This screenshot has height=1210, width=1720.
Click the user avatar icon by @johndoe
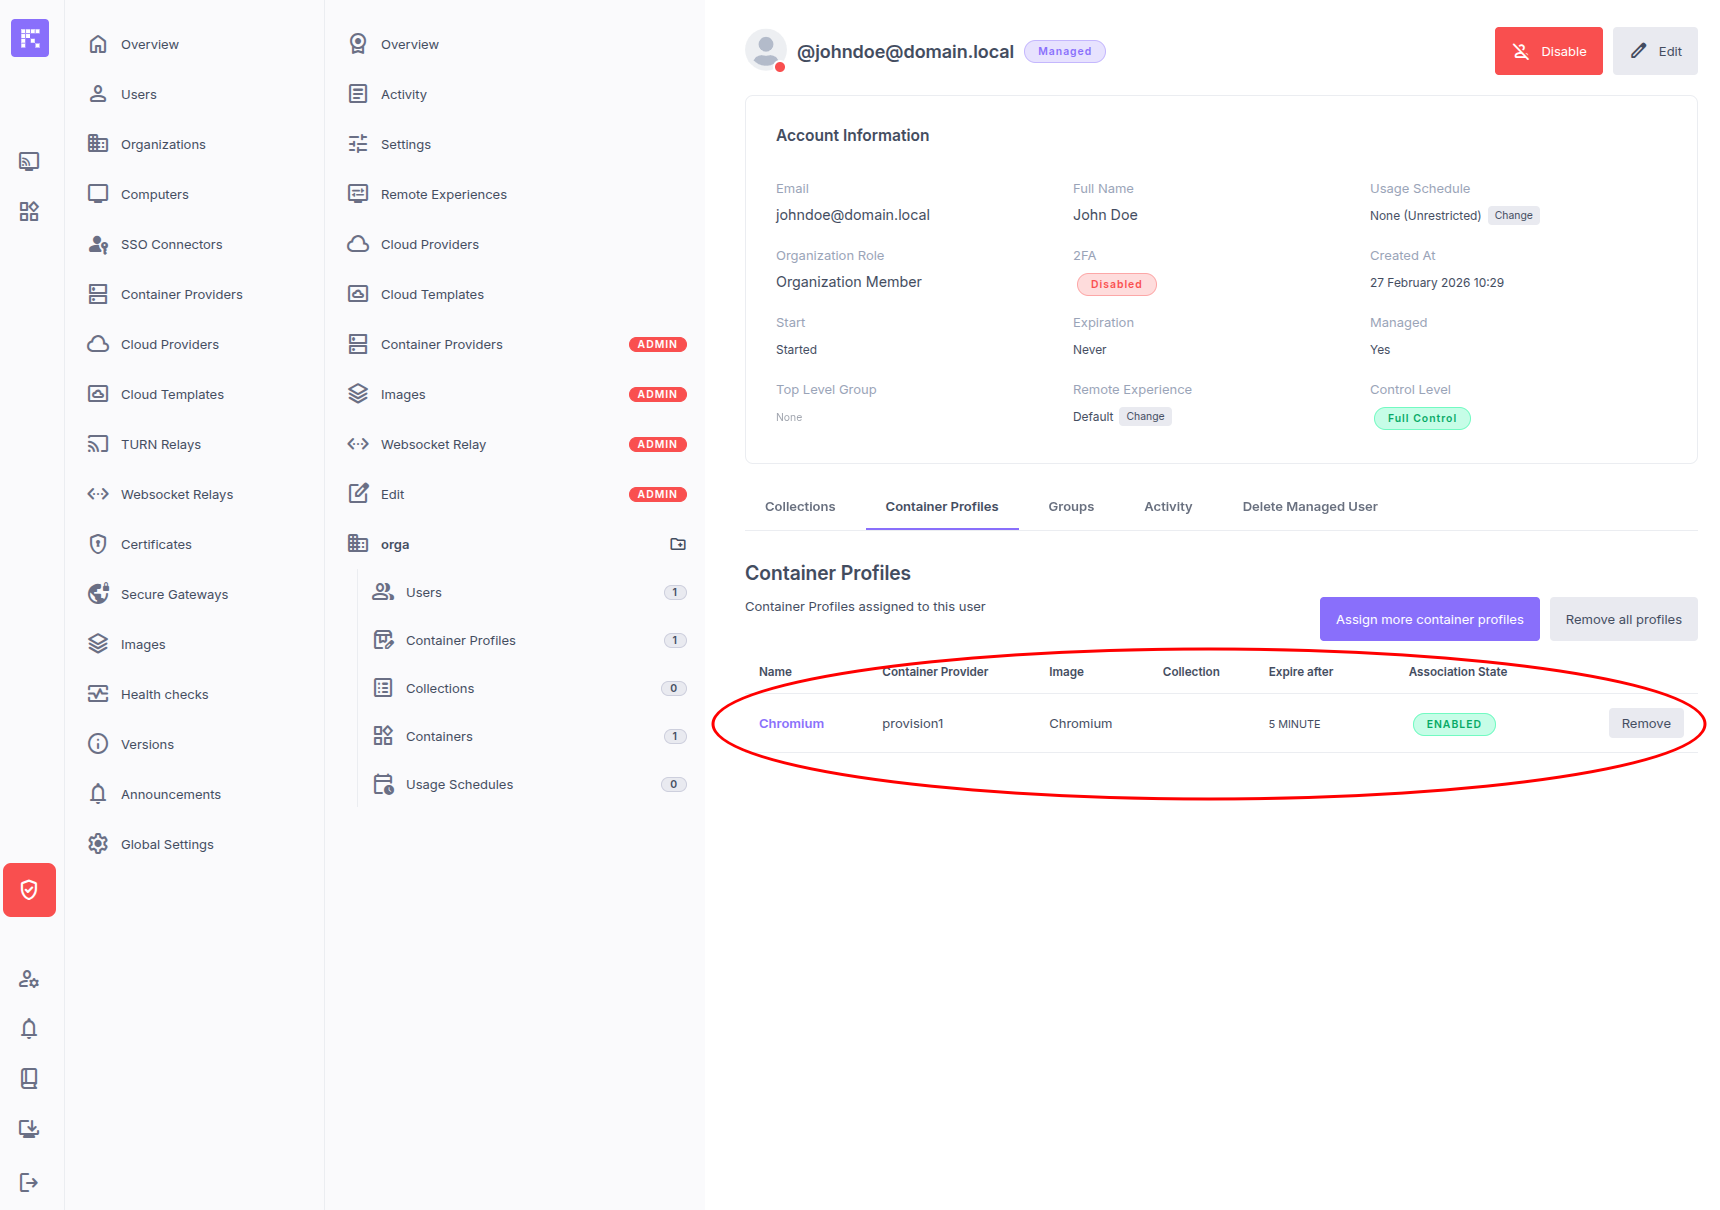[x=766, y=50]
